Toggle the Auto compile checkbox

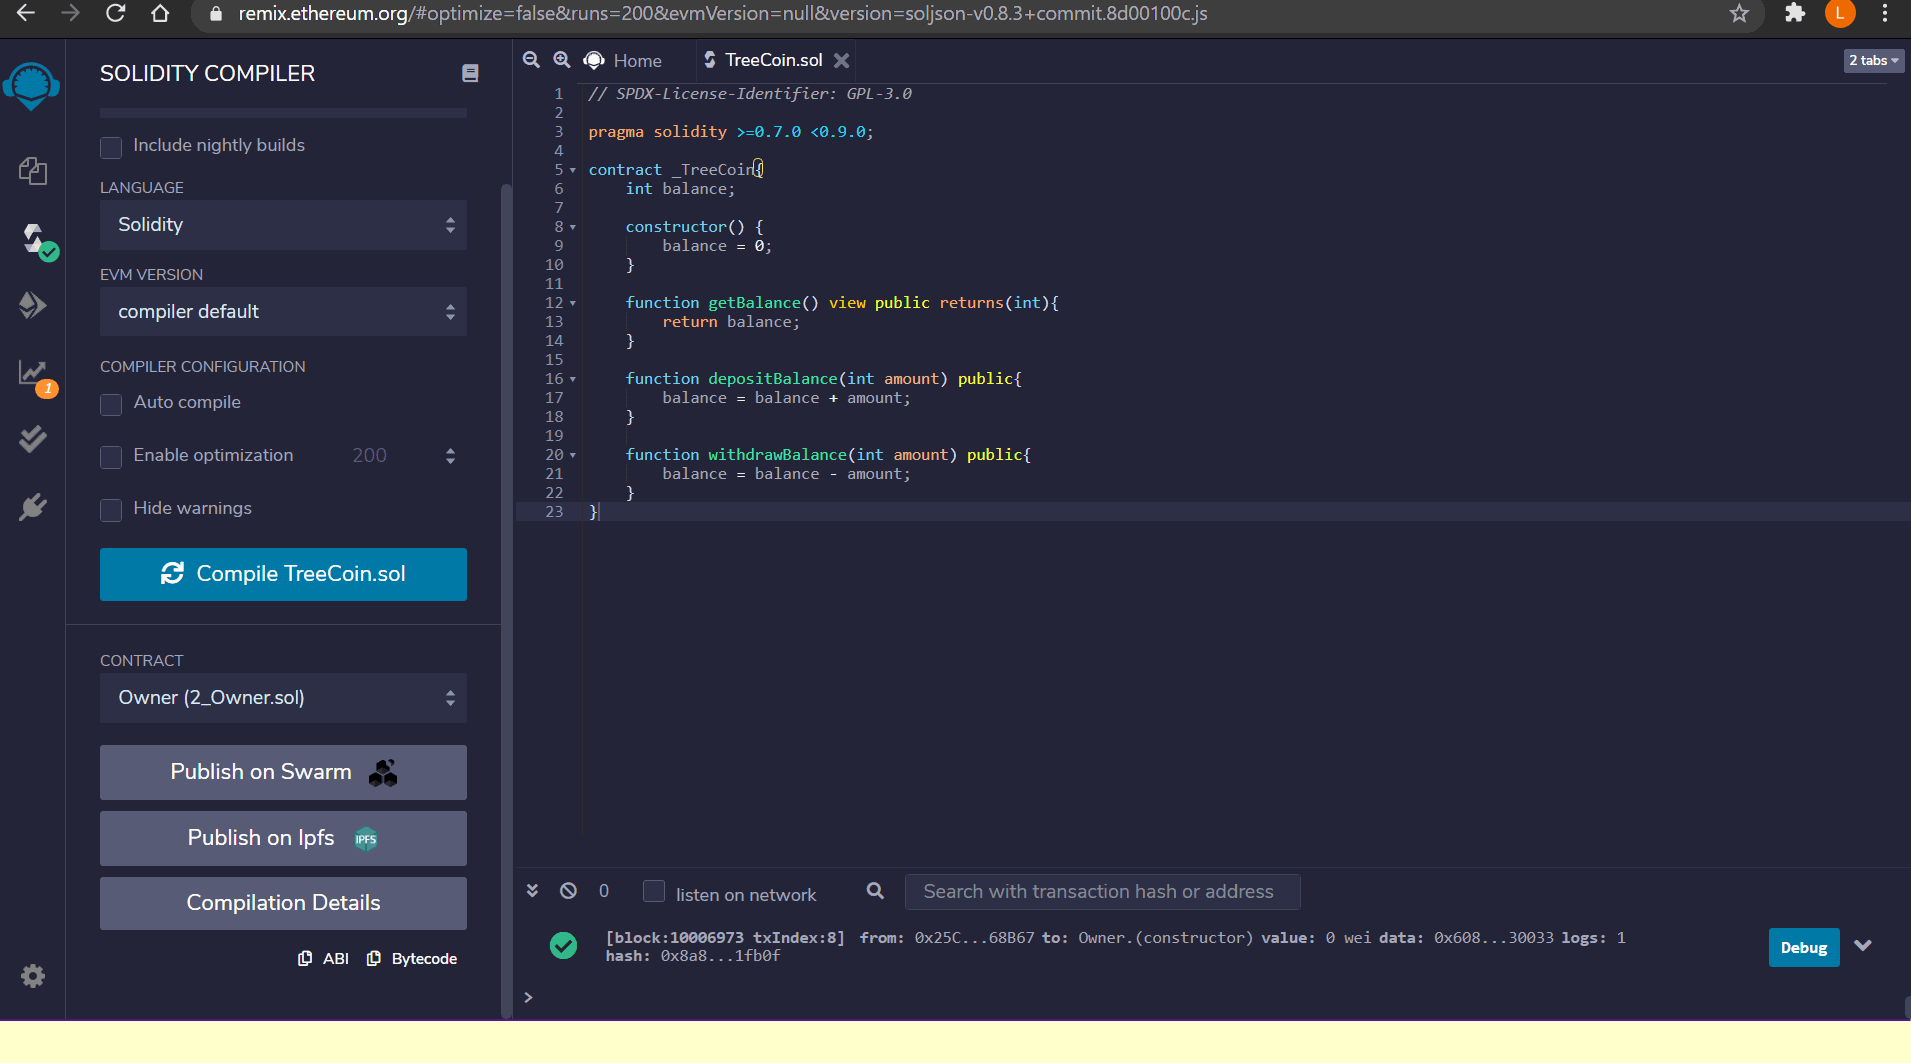(x=111, y=404)
